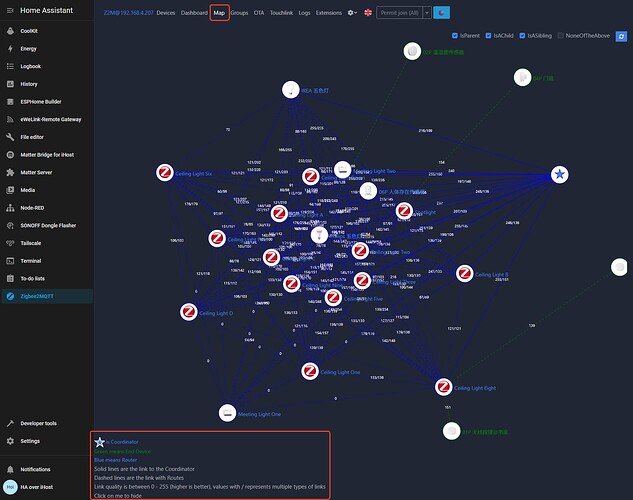The height and width of the screenshot is (500, 633).
Task: Open Zigbee2MQTT sidebar icon
Action: [10, 296]
